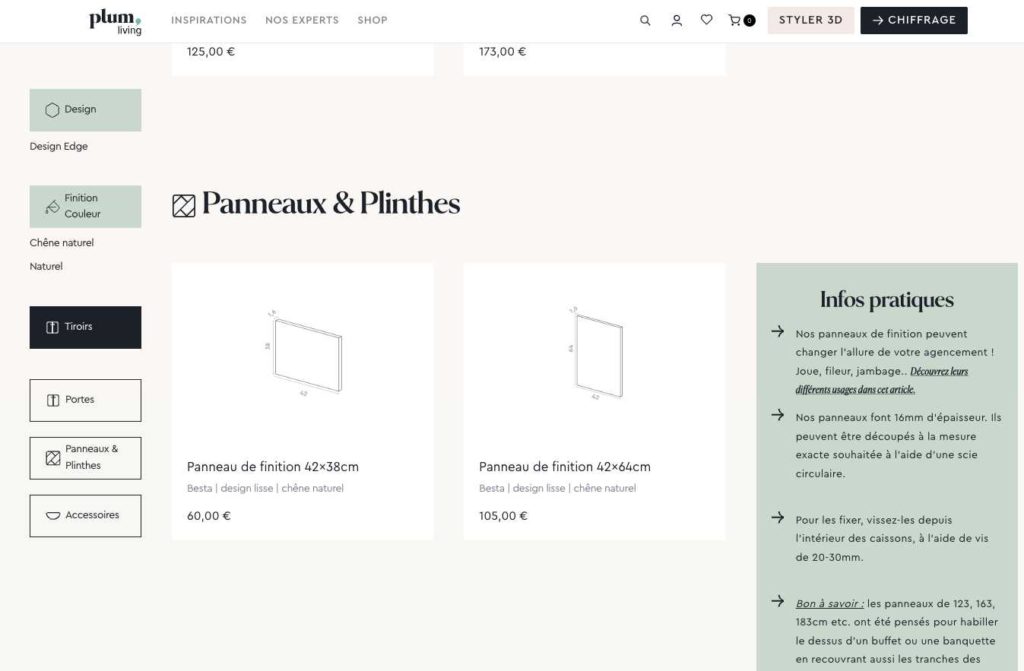Click the Design hexagon filter icon
The width and height of the screenshot is (1024, 671).
[52, 110]
